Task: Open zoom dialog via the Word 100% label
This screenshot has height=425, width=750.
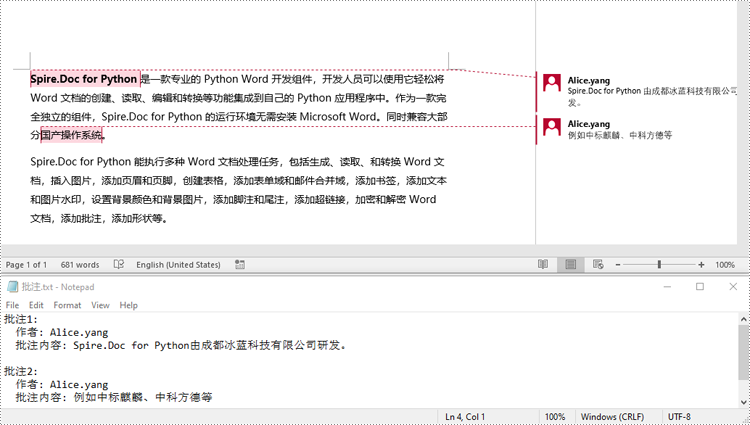Action: (x=725, y=265)
